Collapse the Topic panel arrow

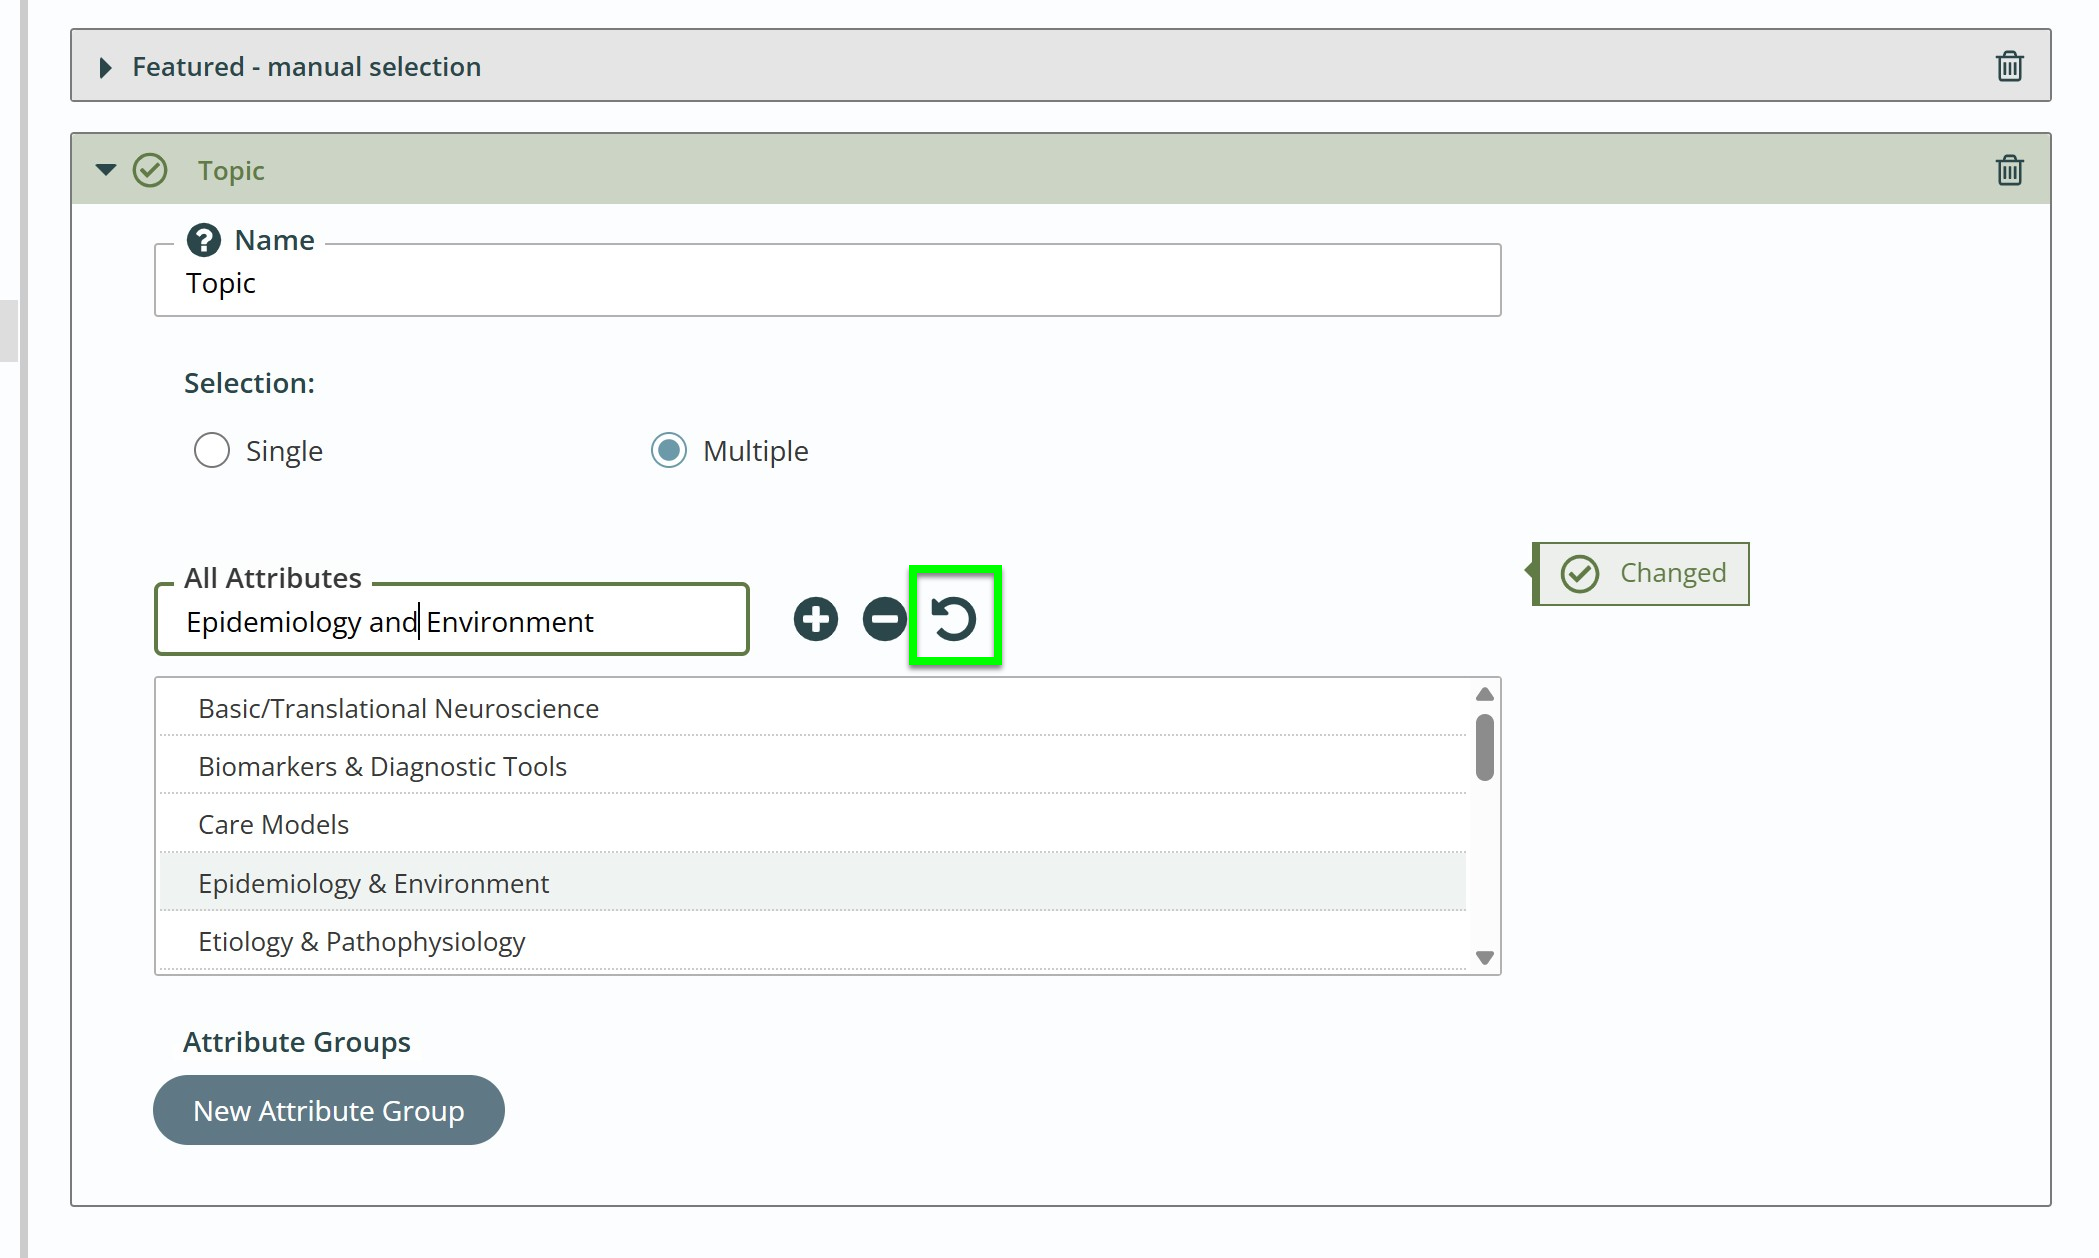pyautogui.click(x=105, y=170)
